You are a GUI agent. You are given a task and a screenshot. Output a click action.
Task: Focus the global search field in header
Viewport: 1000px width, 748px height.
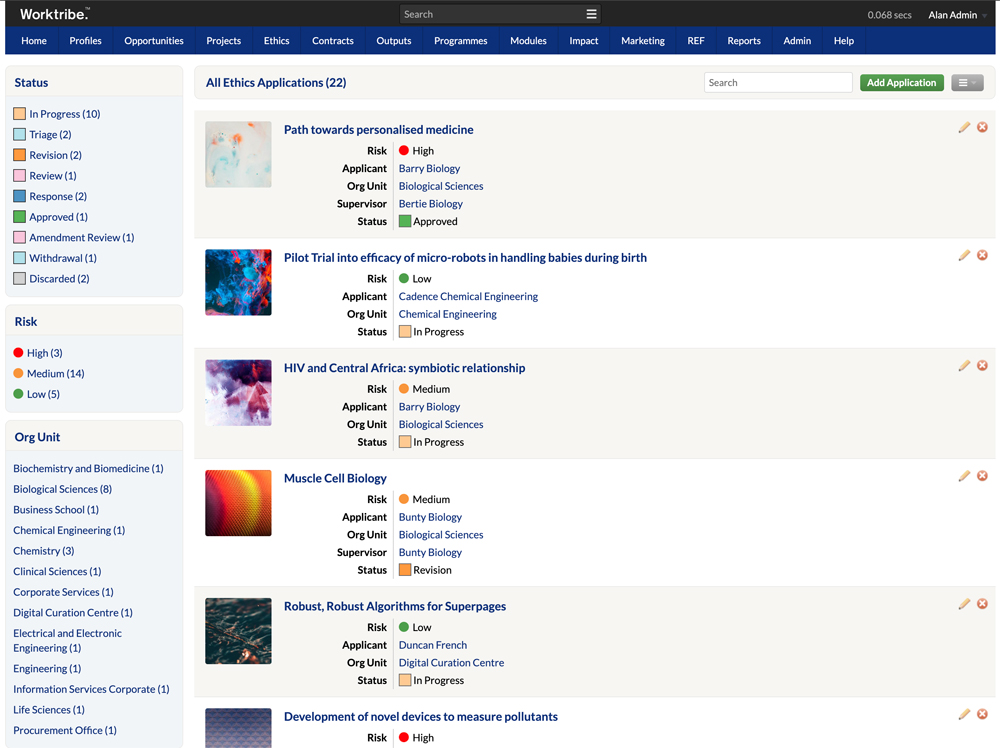pos(491,14)
